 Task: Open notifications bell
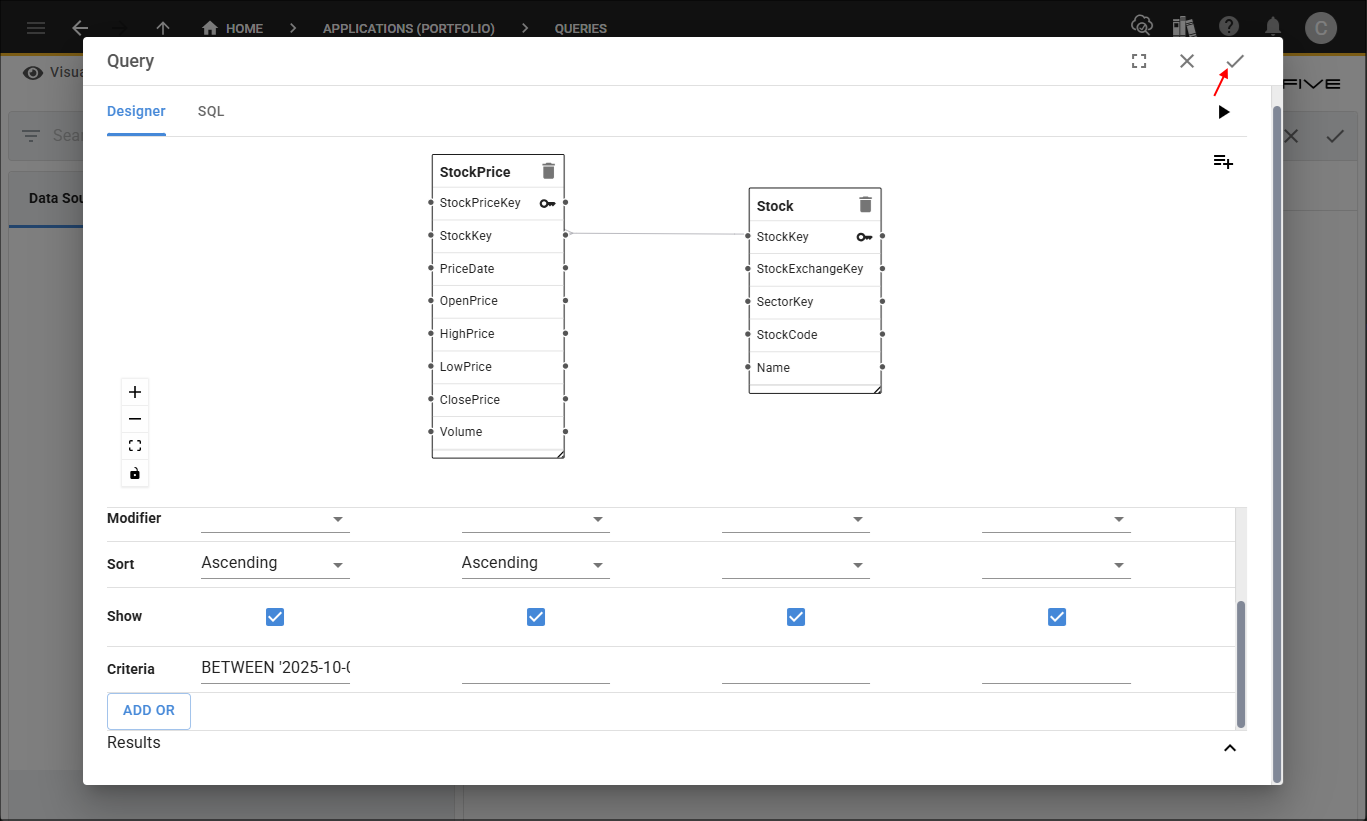[x=1273, y=27]
